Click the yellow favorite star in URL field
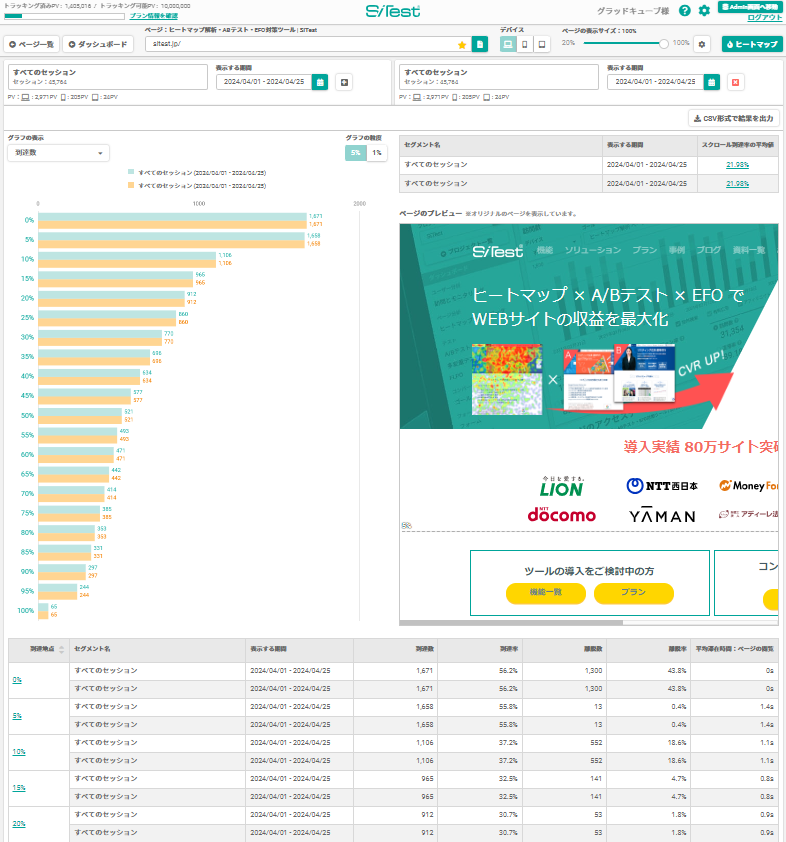This screenshot has width=786, height=842. pos(462,45)
